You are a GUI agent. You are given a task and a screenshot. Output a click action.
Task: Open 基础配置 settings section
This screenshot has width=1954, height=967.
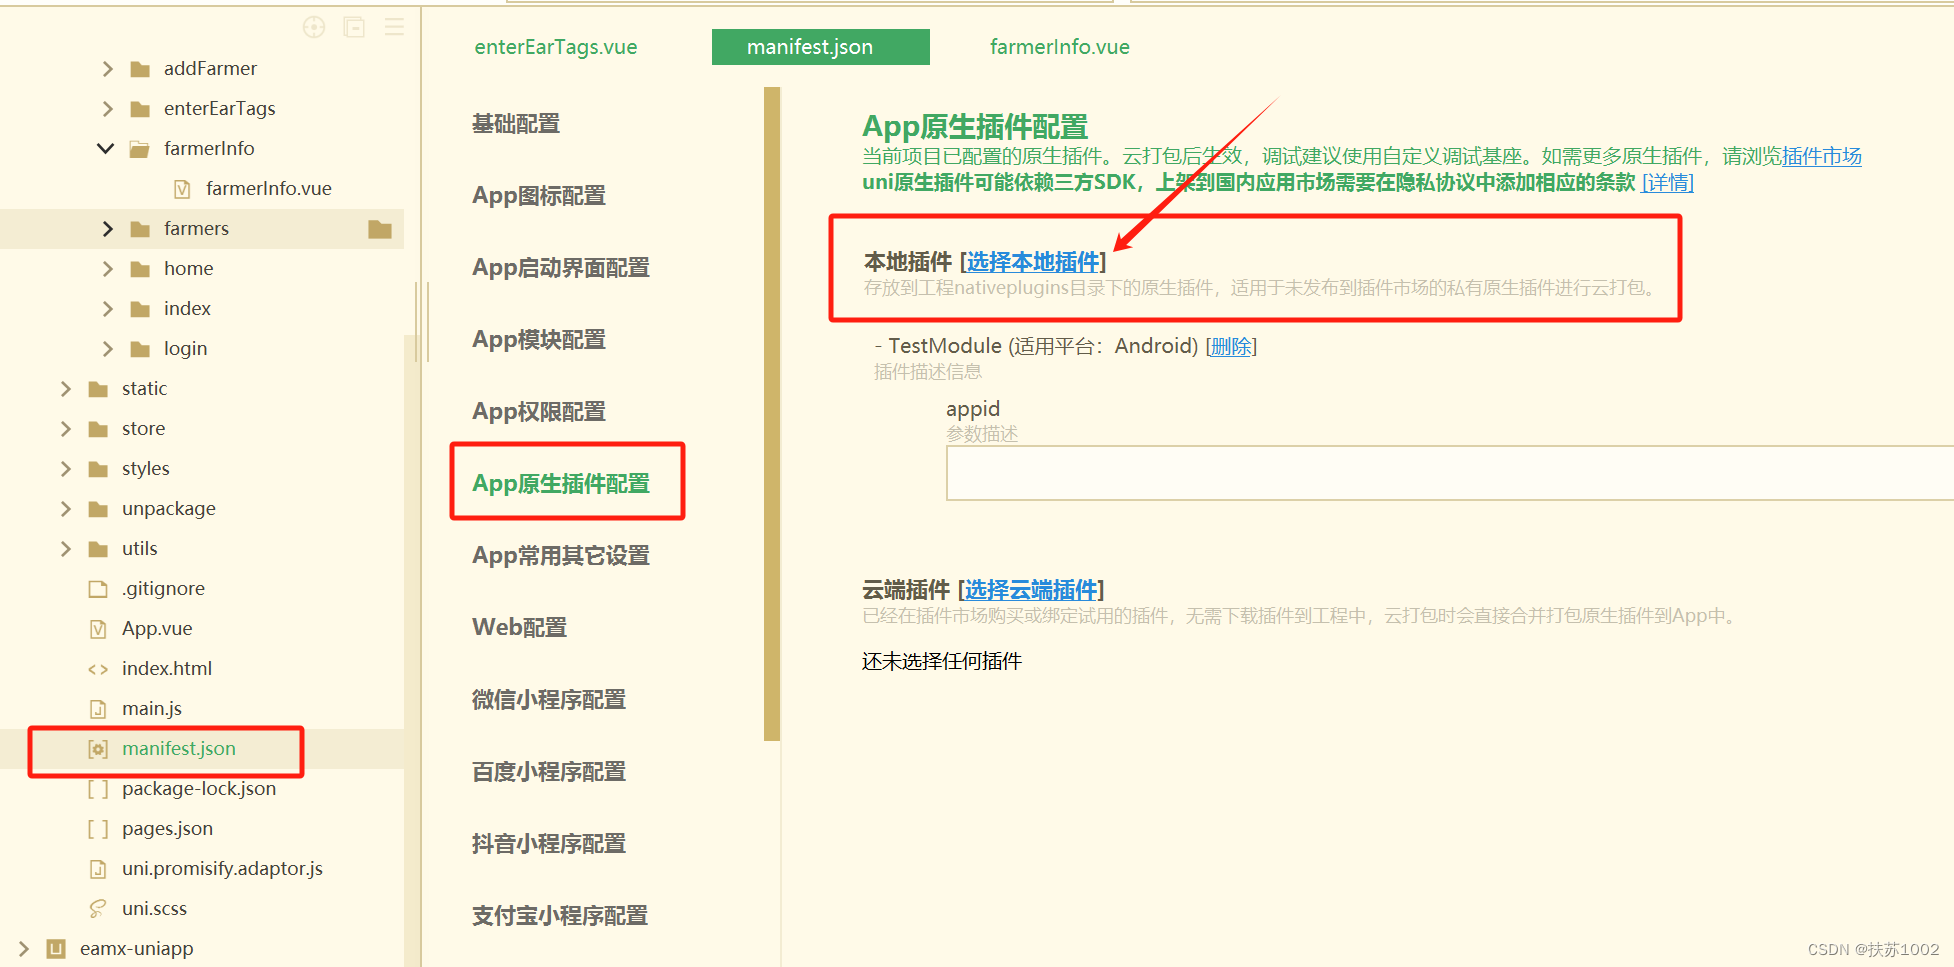coord(516,124)
